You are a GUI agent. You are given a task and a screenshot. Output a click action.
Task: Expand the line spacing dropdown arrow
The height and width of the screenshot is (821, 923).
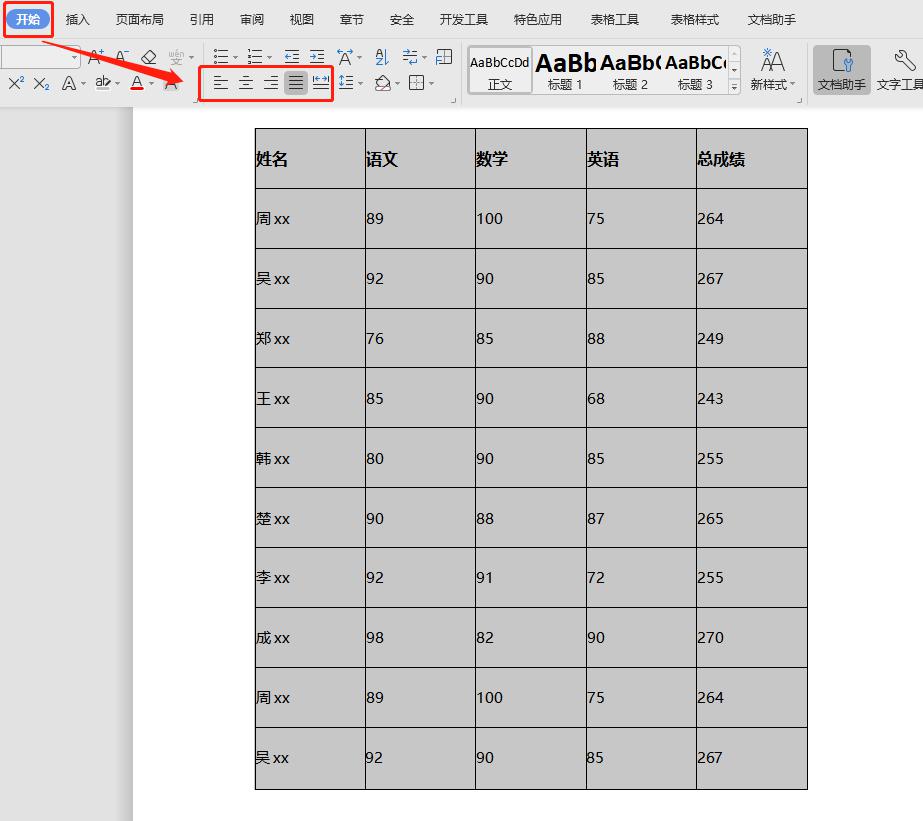pos(360,84)
